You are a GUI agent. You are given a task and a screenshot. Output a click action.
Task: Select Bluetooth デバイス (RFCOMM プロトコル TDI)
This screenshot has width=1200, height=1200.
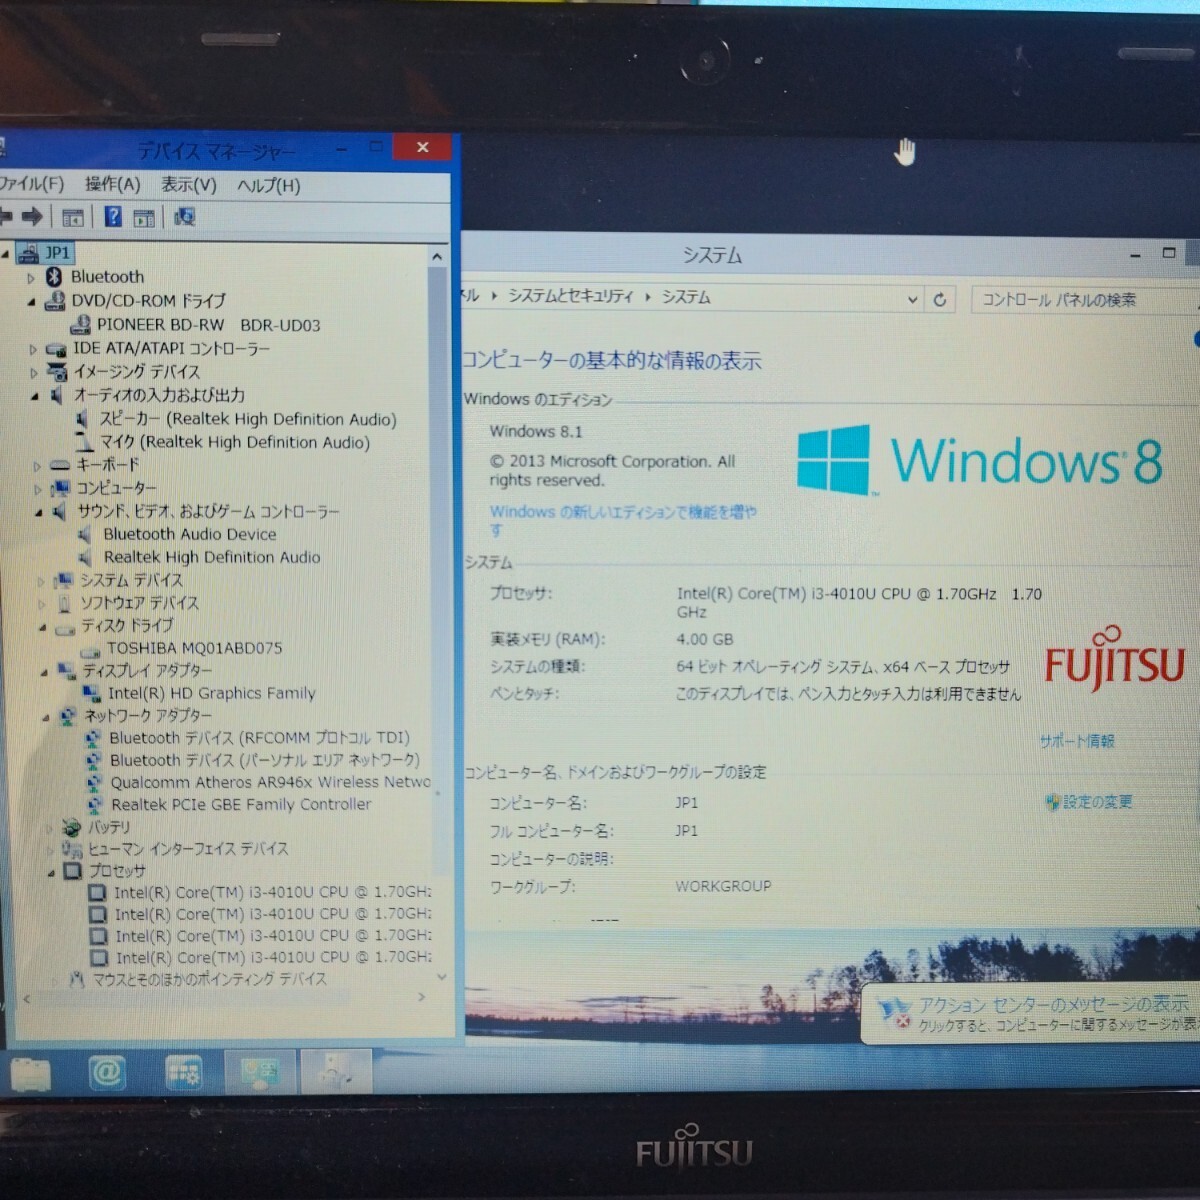260,738
